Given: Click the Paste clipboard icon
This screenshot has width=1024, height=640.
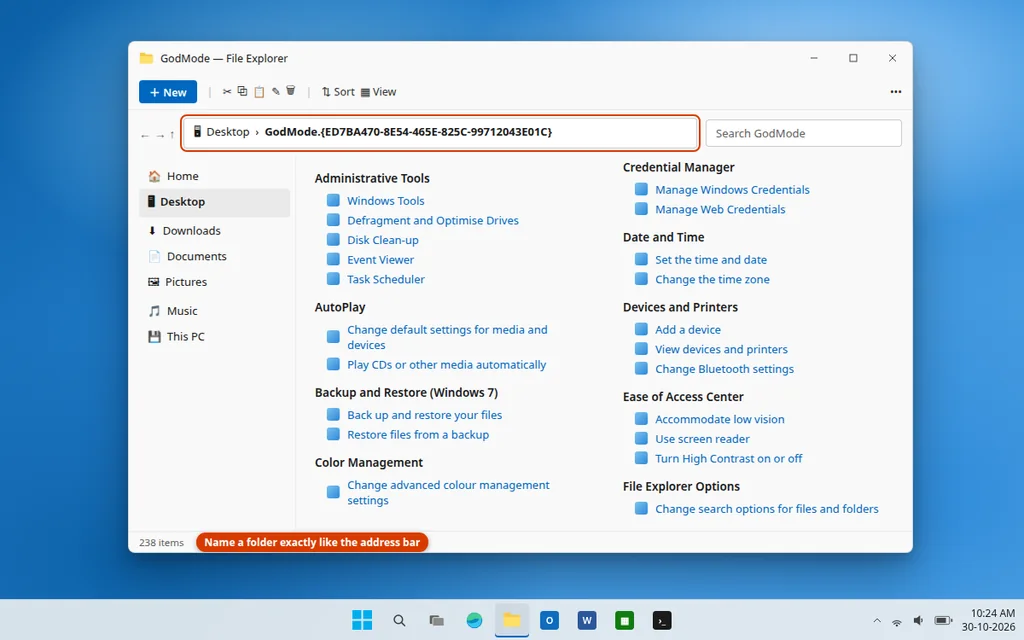Looking at the screenshot, I should coord(259,91).
